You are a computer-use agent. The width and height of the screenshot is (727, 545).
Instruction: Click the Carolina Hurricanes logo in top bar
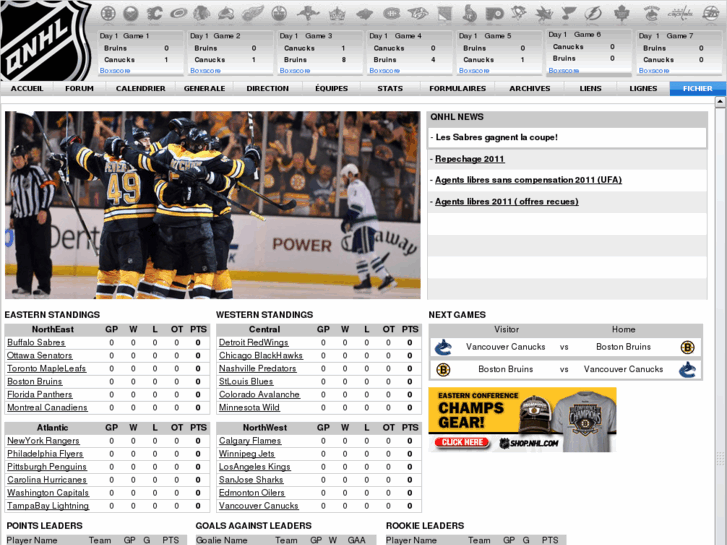point(179,13)
